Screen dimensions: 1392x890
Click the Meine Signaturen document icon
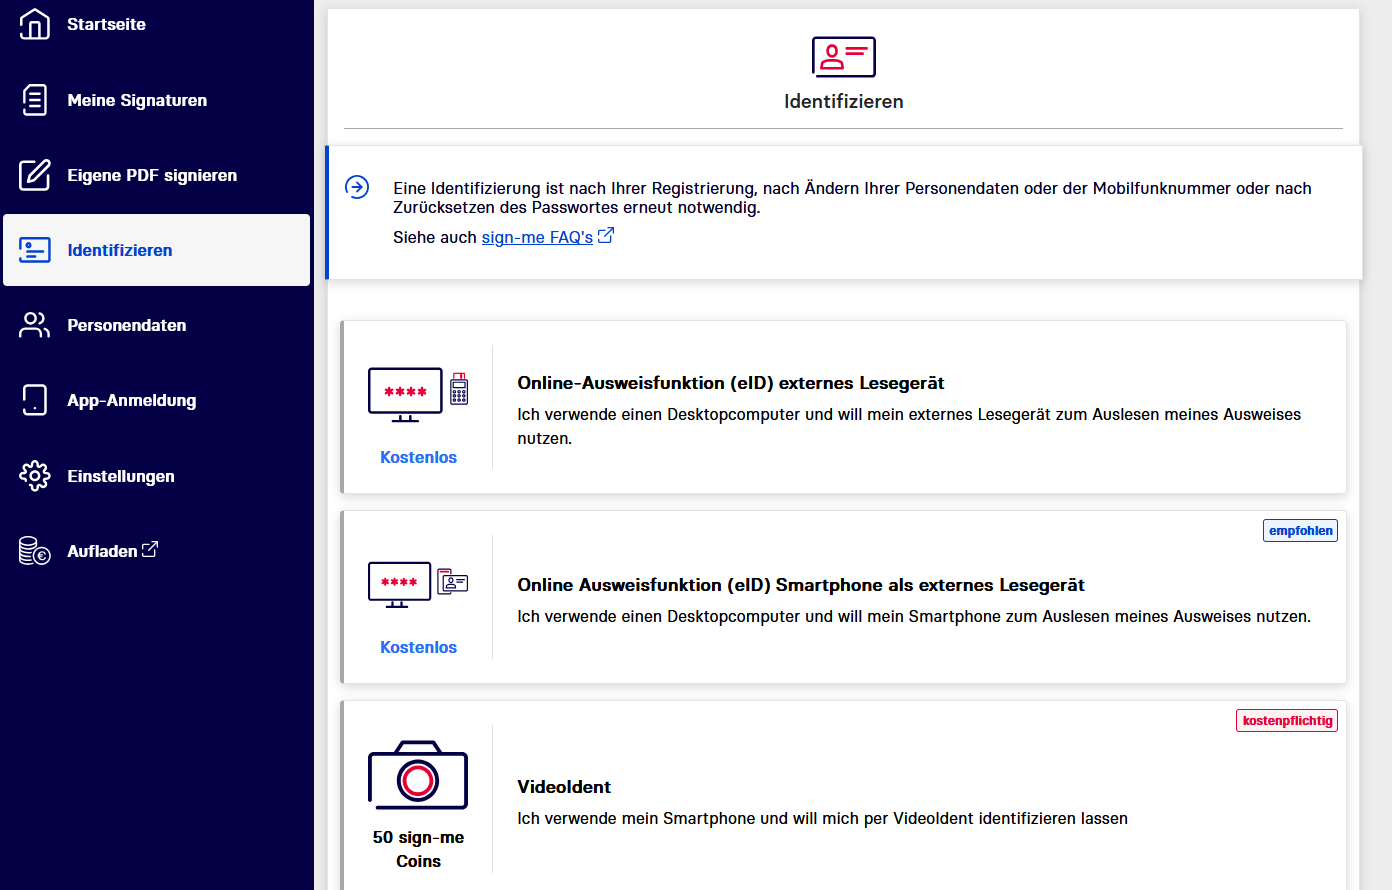(35, 100)
